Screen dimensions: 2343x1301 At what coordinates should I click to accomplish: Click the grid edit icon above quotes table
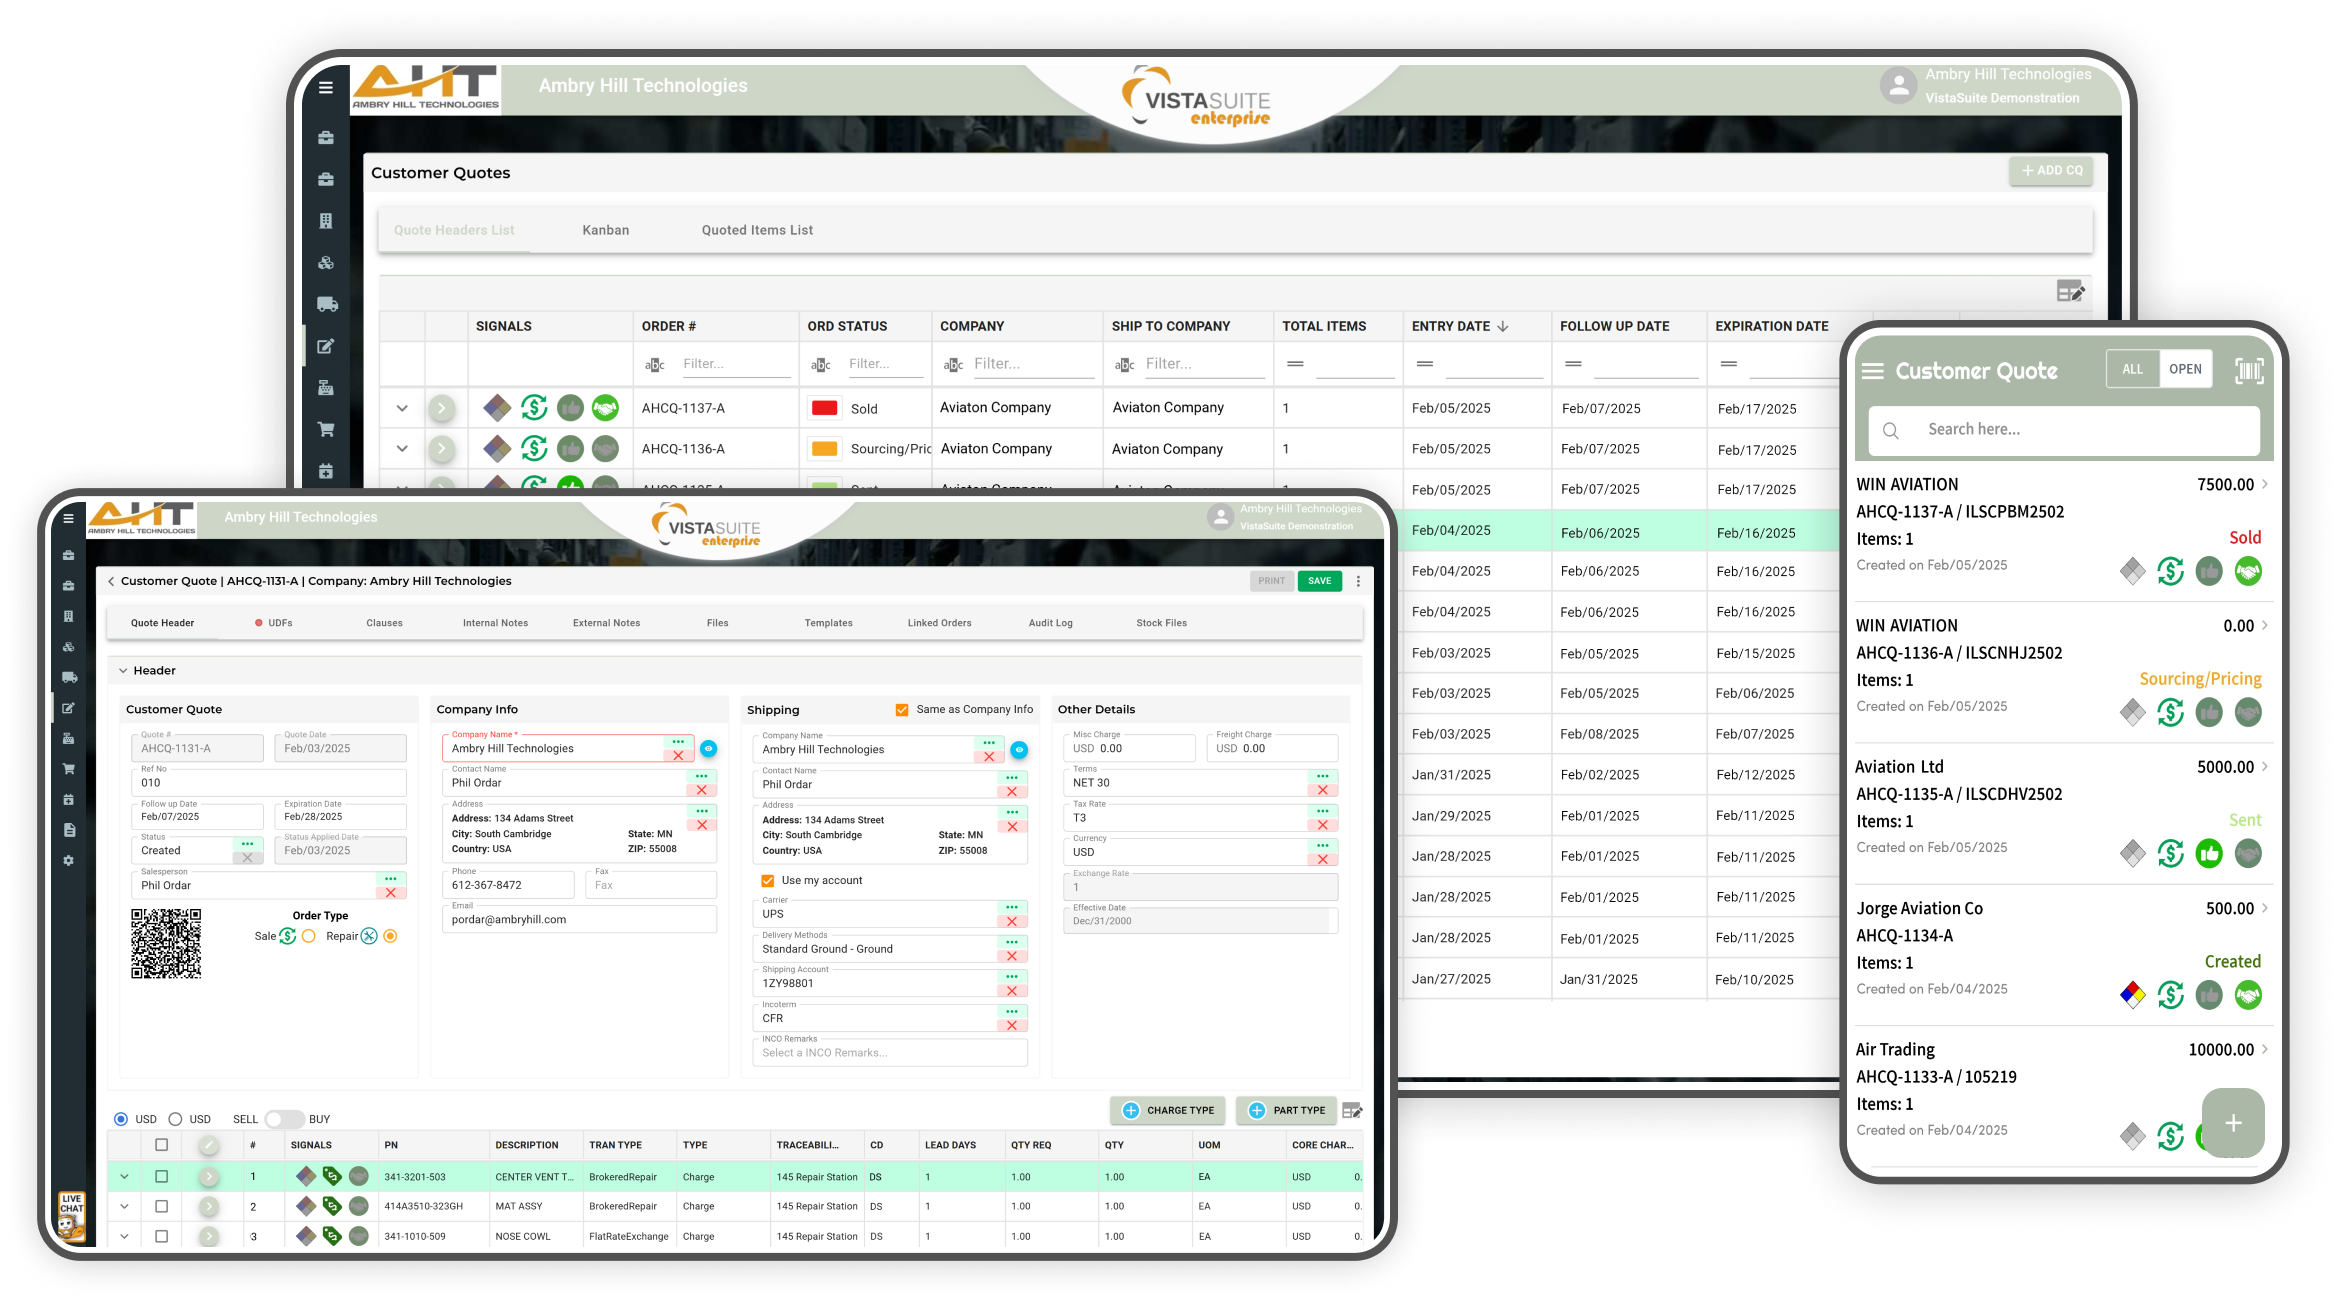(2070, 291)
